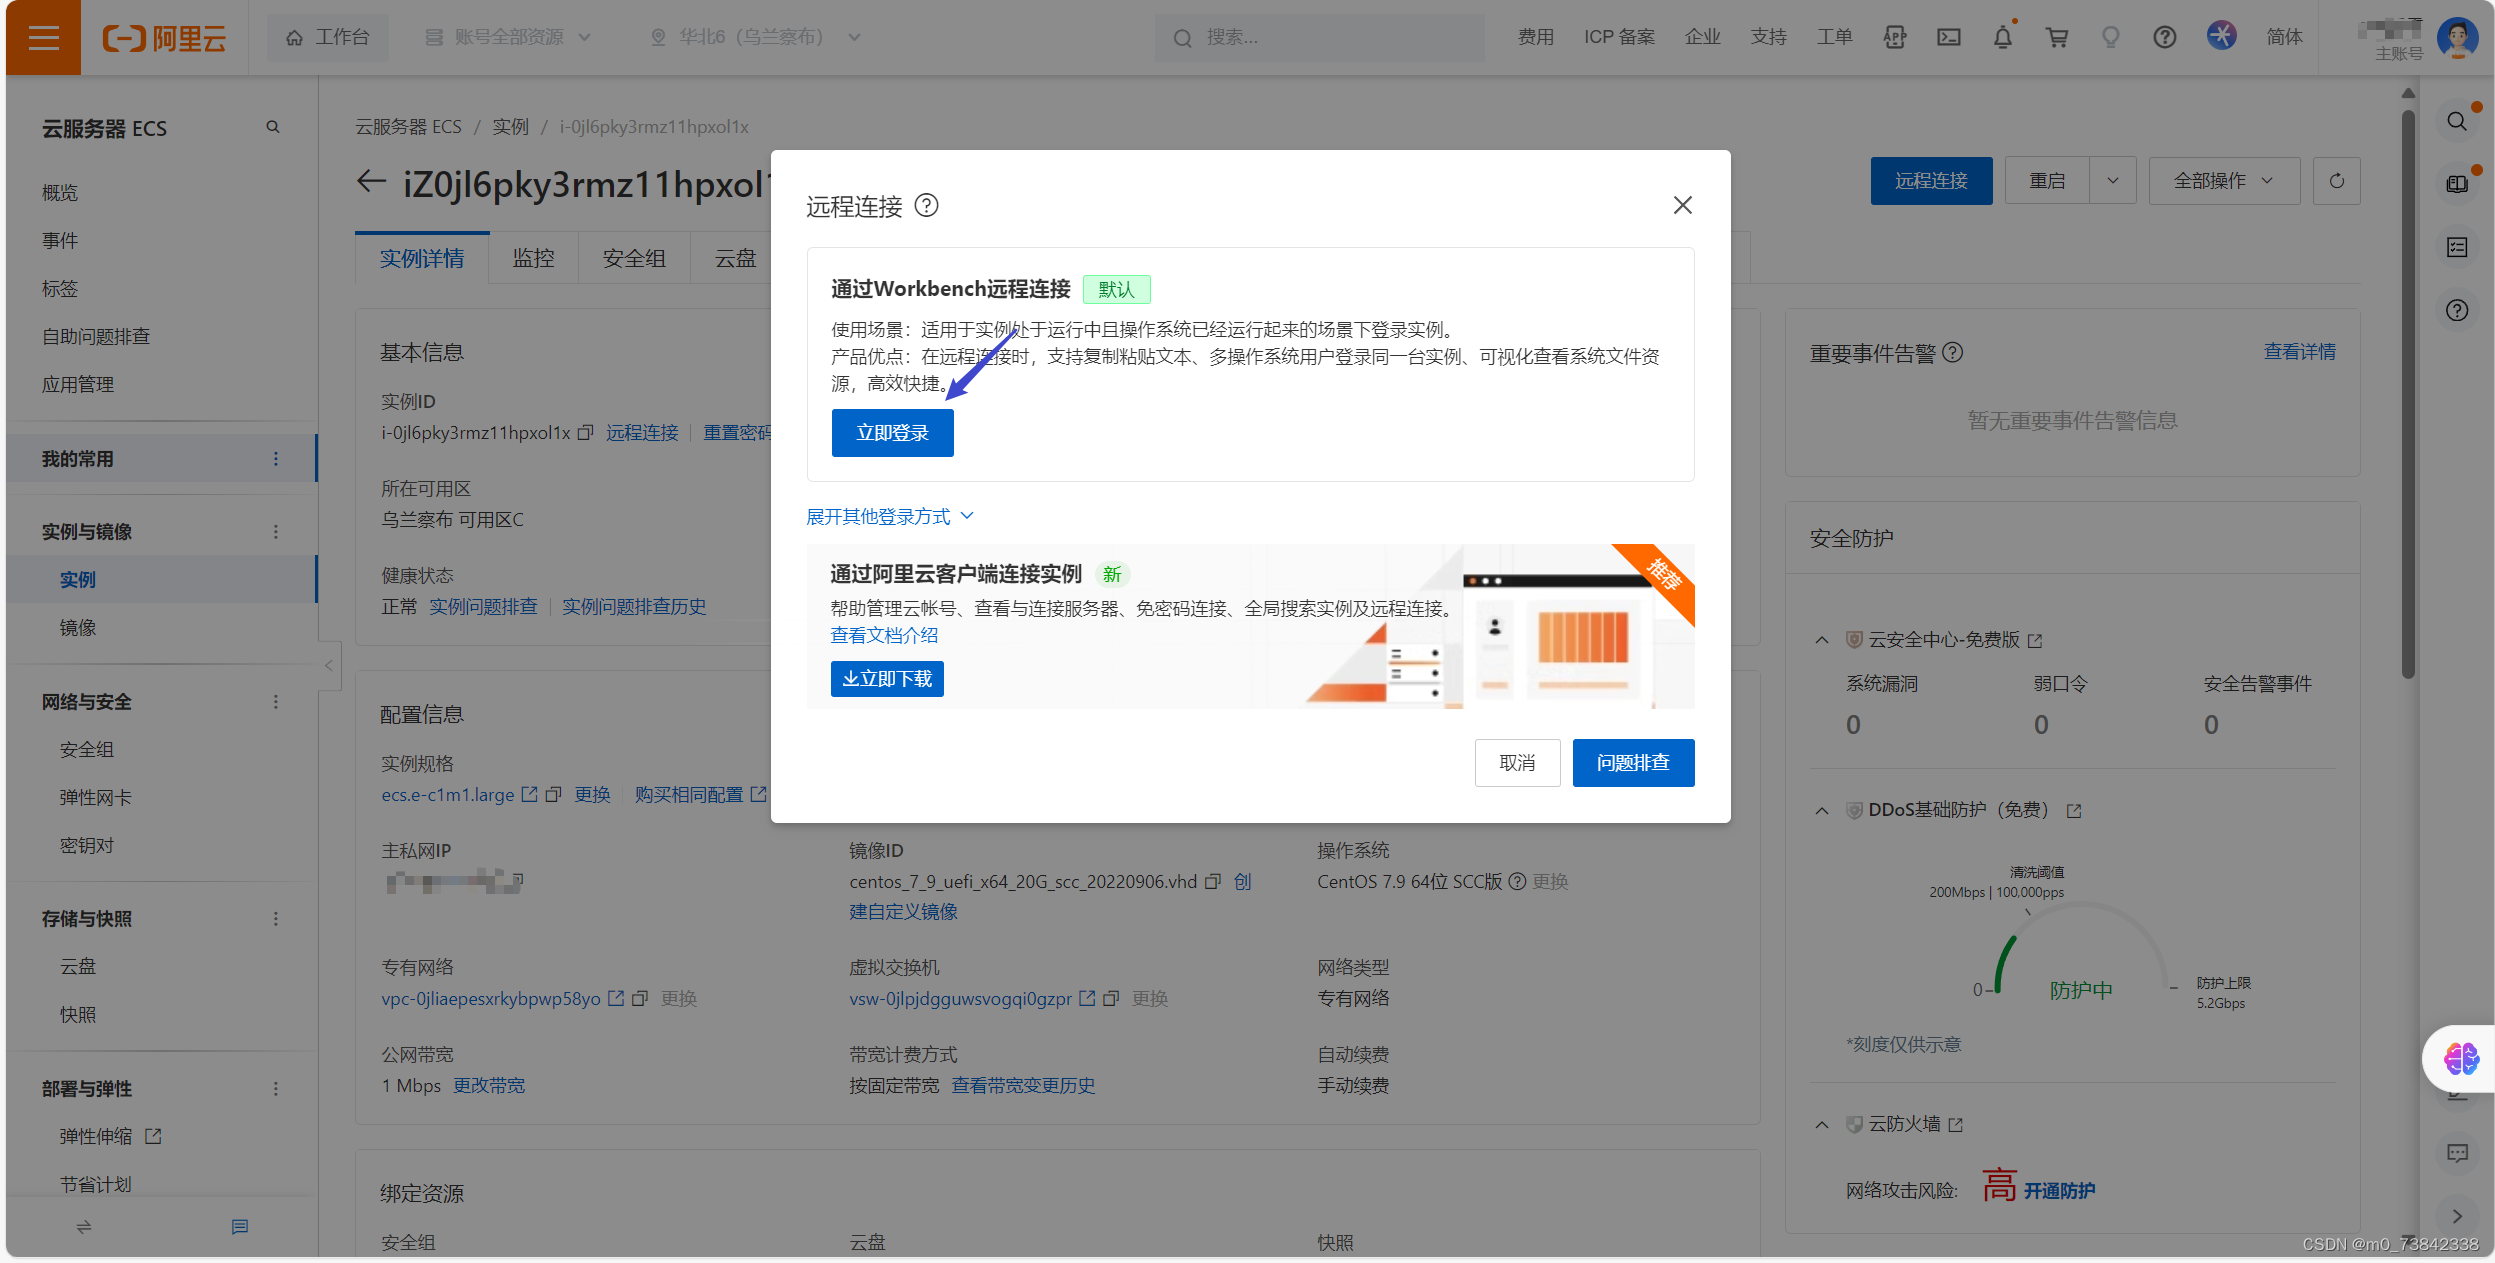The width and height of the screenshot is (2495, 1263).
Task: Click the Alibaba Cloud logo
Action: [165, 38]
